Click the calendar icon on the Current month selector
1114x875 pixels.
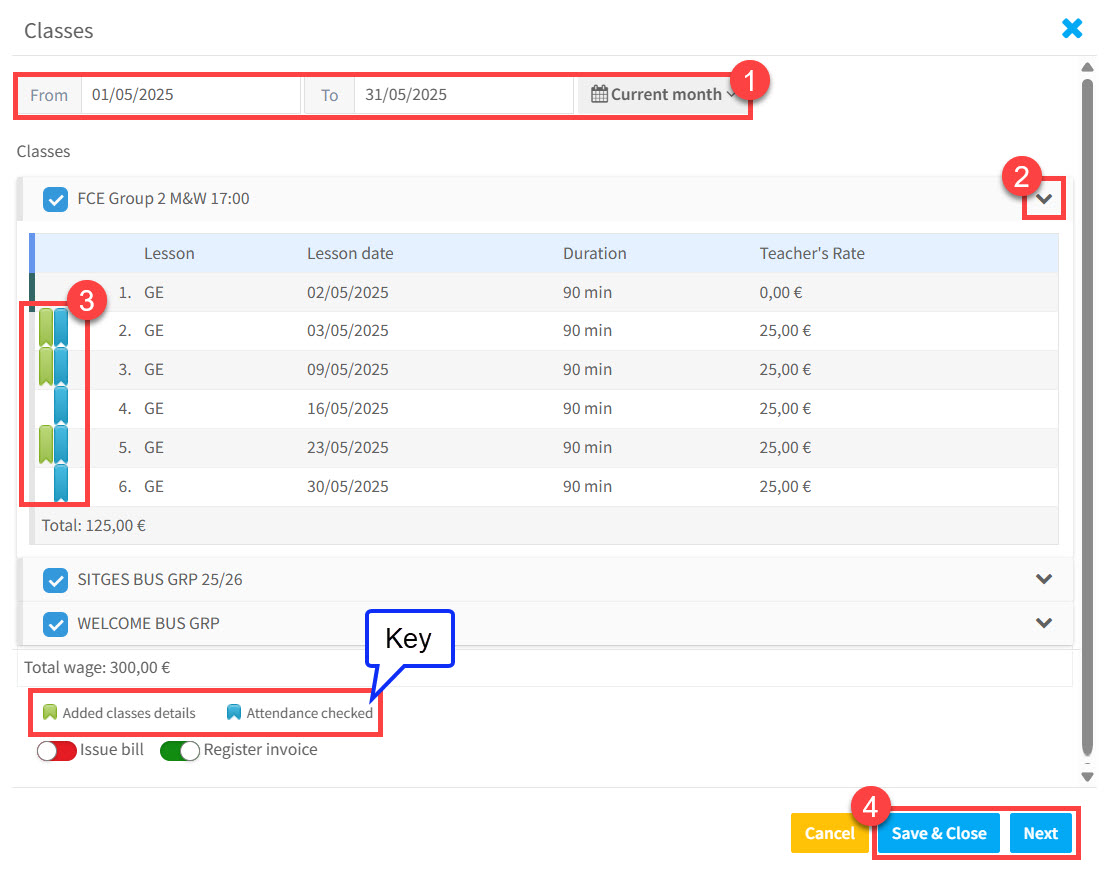point(599,94)
